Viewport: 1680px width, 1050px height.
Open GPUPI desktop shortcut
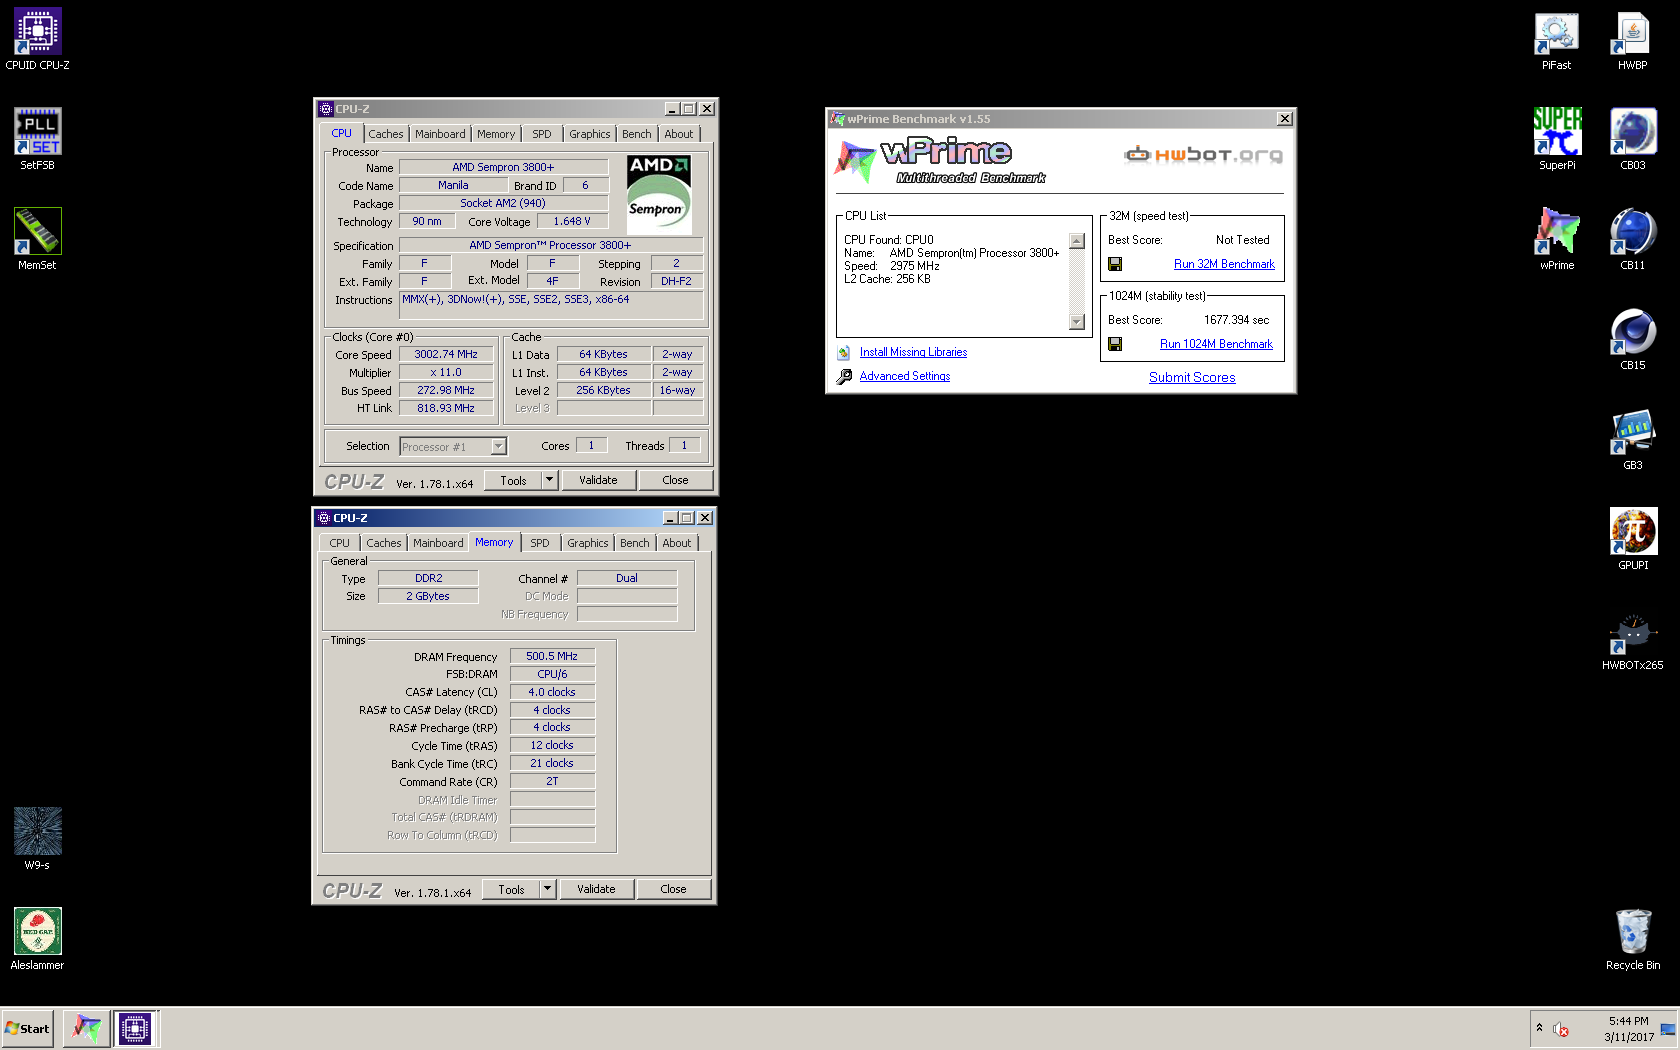click(1633, 540)
